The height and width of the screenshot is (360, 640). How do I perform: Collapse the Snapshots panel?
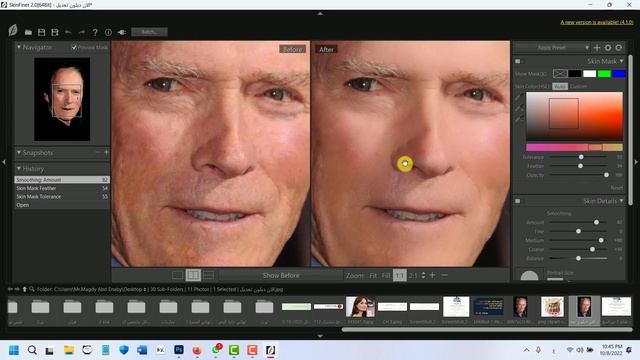click(19, 152)
